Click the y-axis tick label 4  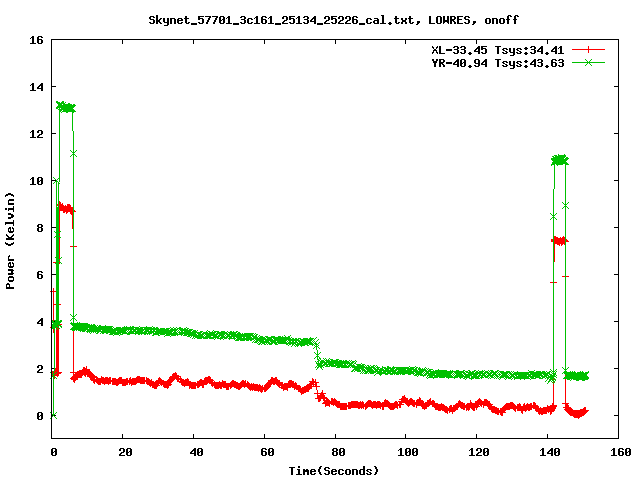(x=40, y=322)
